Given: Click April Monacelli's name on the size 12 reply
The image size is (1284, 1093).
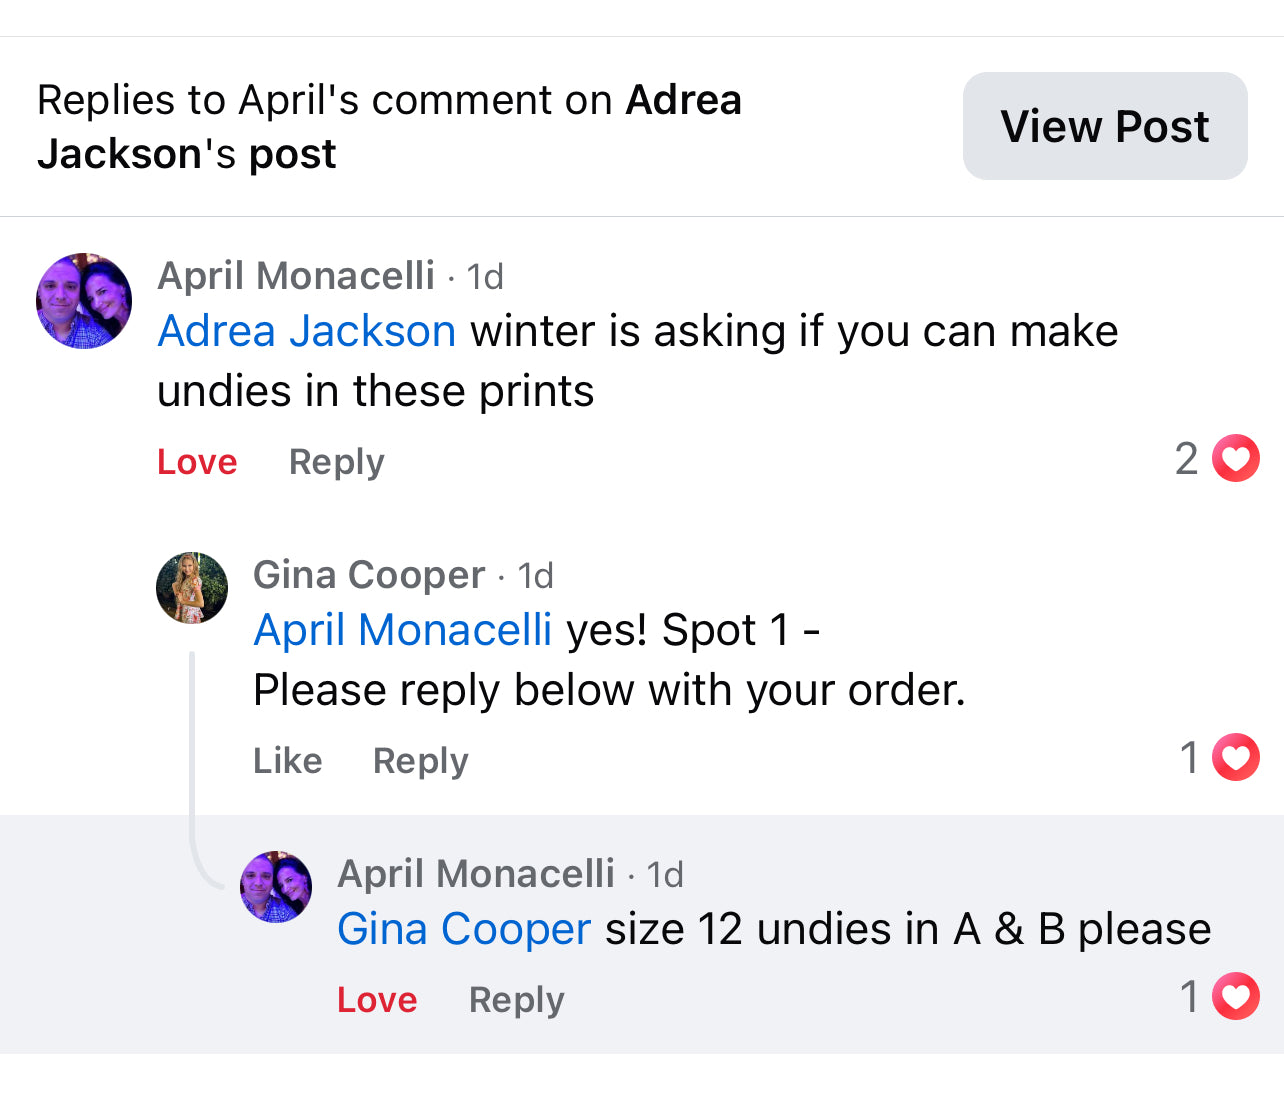Looking at the screenshot, I should click(x=476, y=874).
